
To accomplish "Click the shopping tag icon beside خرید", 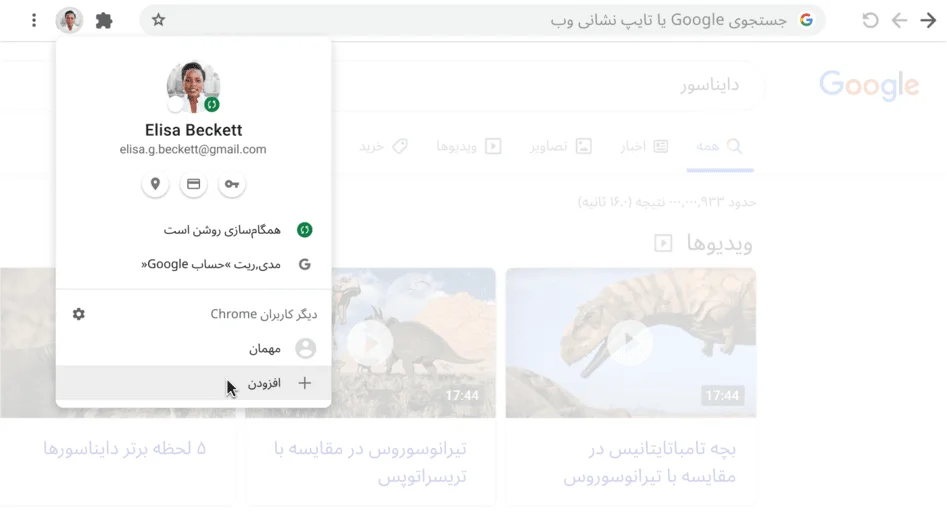I will point(400,146).
